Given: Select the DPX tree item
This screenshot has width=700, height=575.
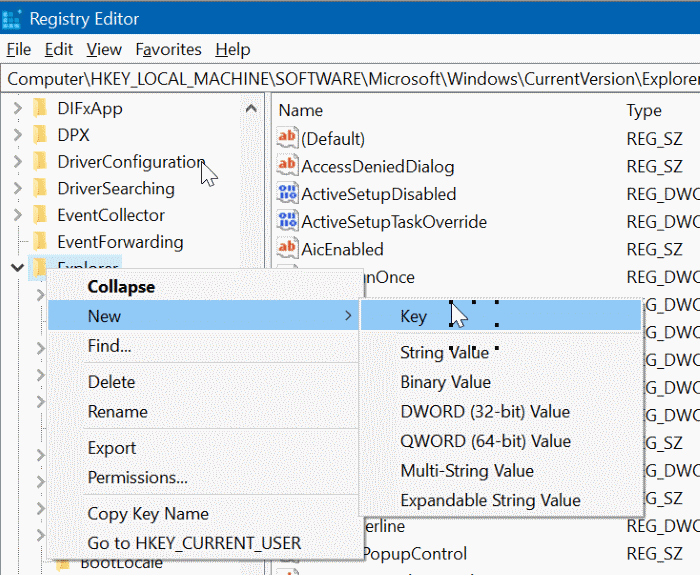Looking at the screenshot, I should pyautogui.click(x=73, y=135).
